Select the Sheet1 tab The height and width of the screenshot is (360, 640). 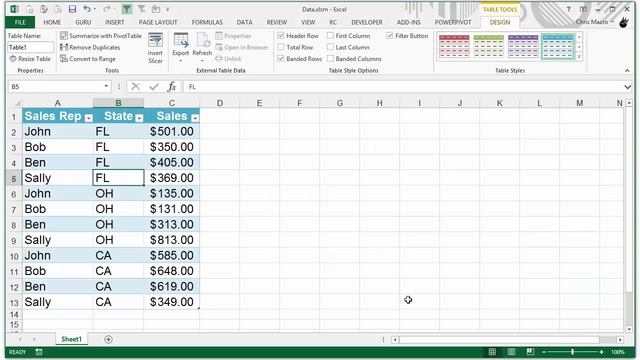[71, 339]
